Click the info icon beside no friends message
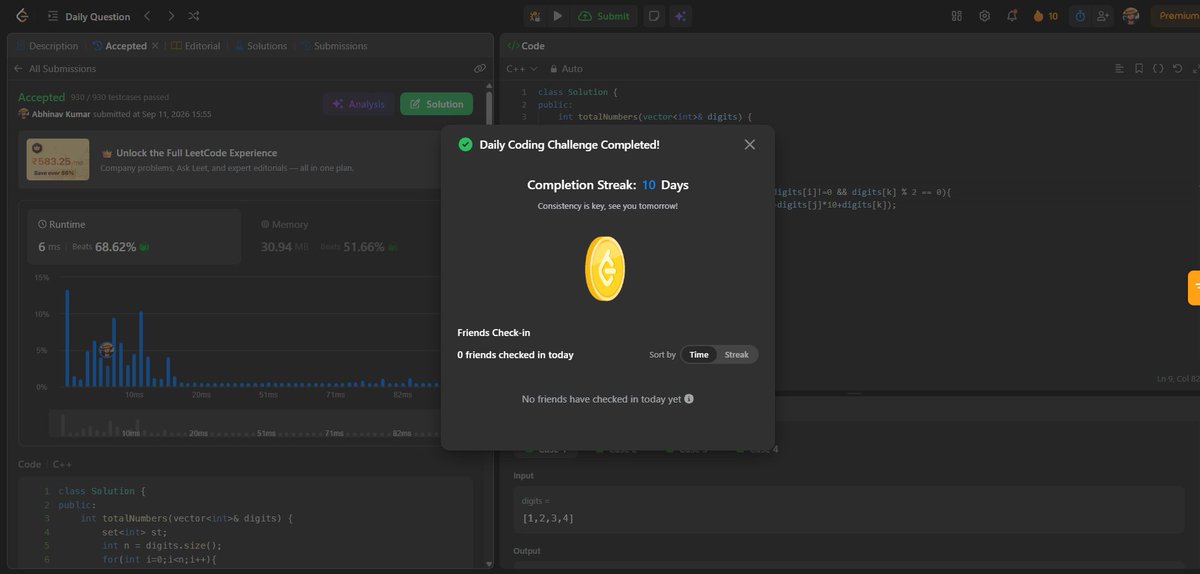The height and width of the screenshot is (574, 1200). [689, 399]
